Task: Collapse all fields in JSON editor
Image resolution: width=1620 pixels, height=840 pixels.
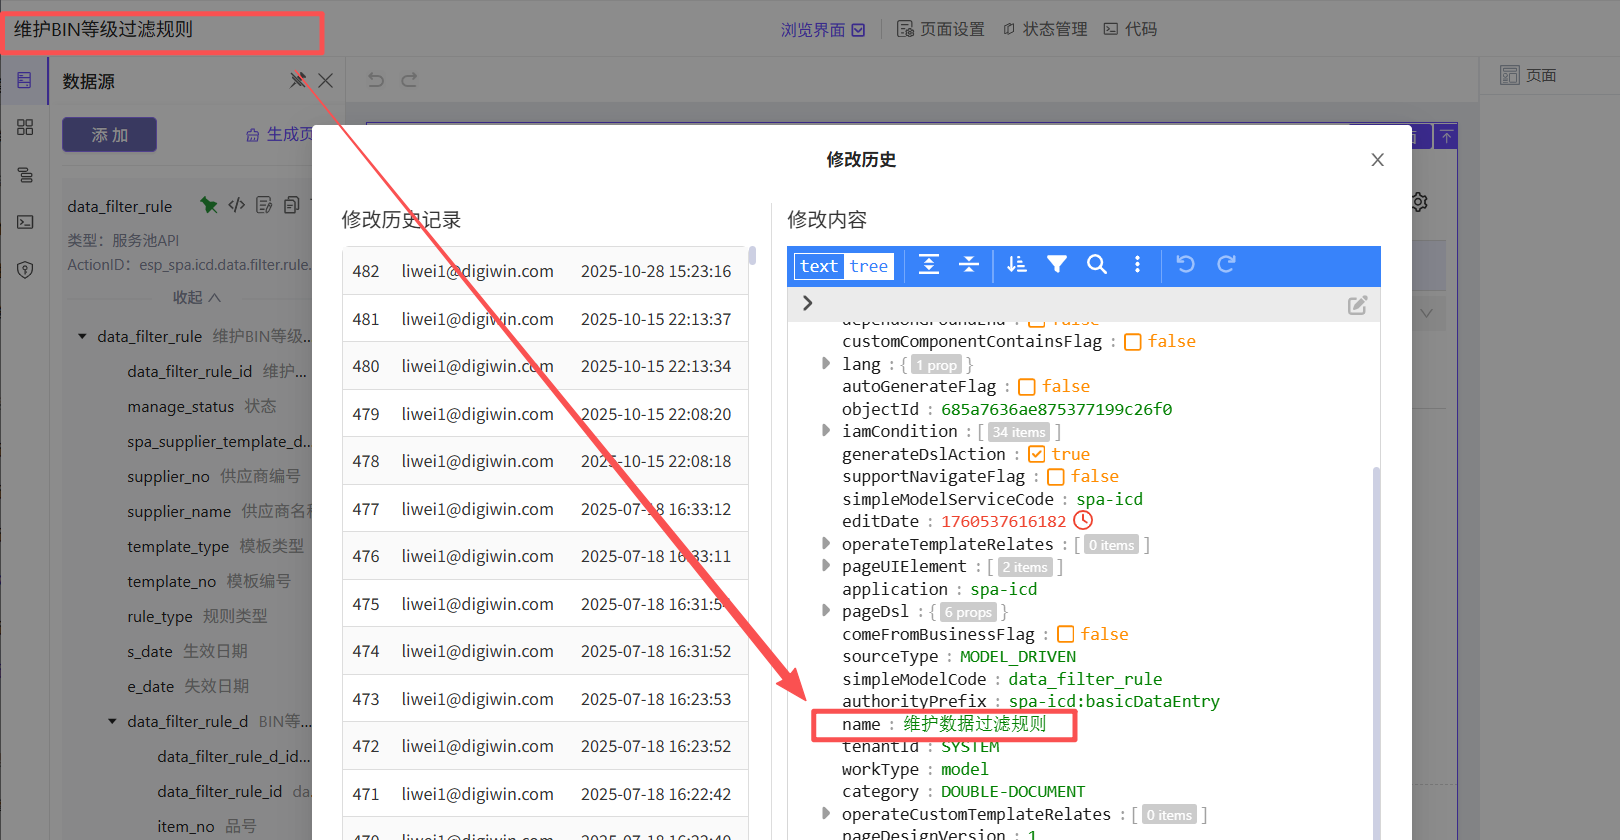Action: click(x=968, y=265)
